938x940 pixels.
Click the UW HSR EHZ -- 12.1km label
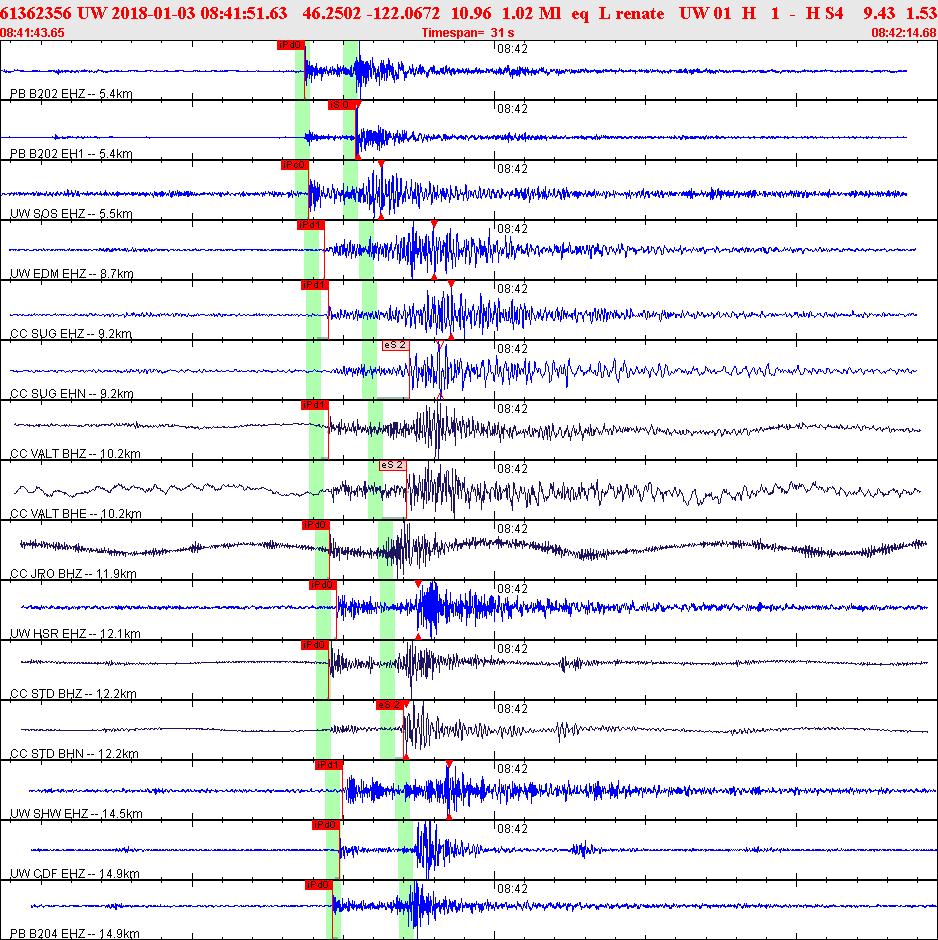coord(76,633)
